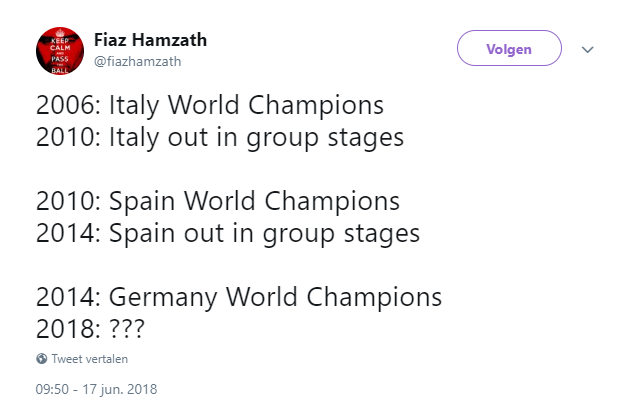Click the '2010: Italy out in group stages' line
The image size is (624, 402).
coord(220,137)
